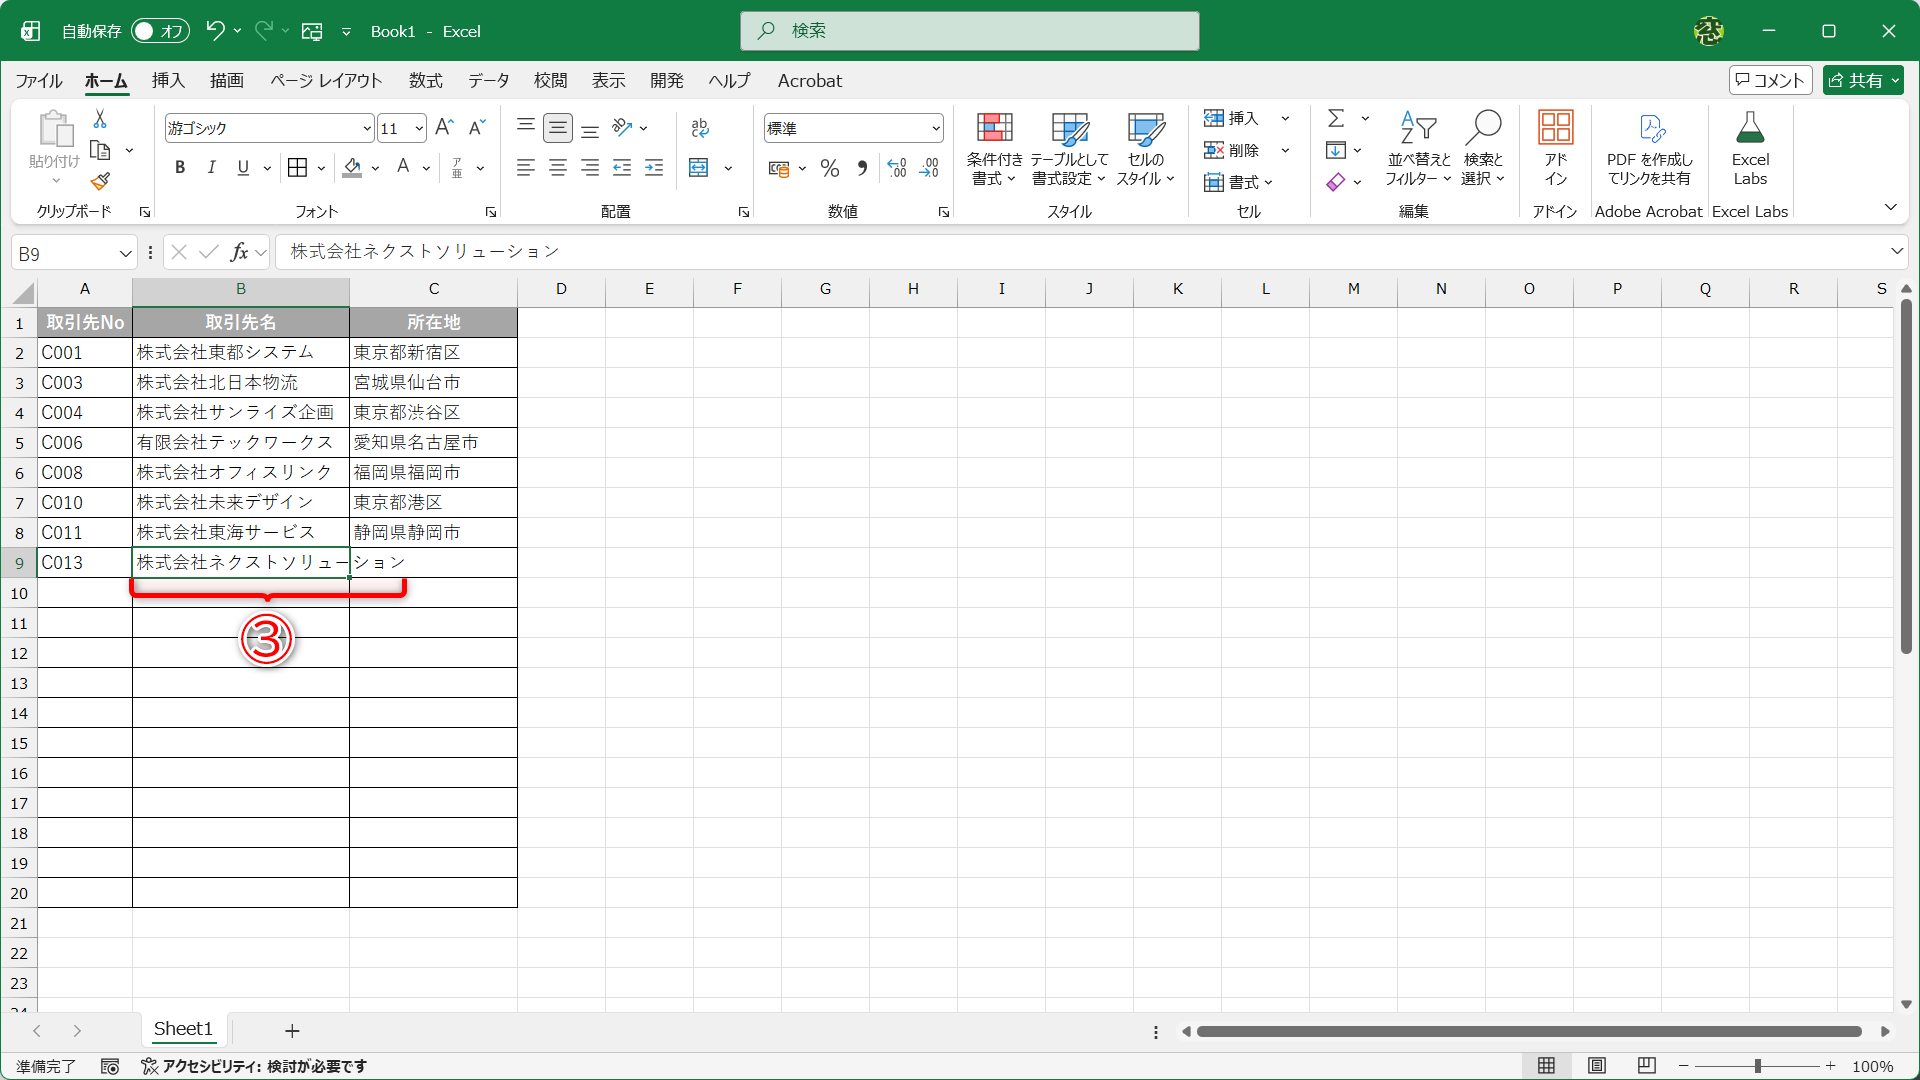Open the Name Box dropdown arrow
Screen dimensions: 1920x1080
(x=125, y=254)
